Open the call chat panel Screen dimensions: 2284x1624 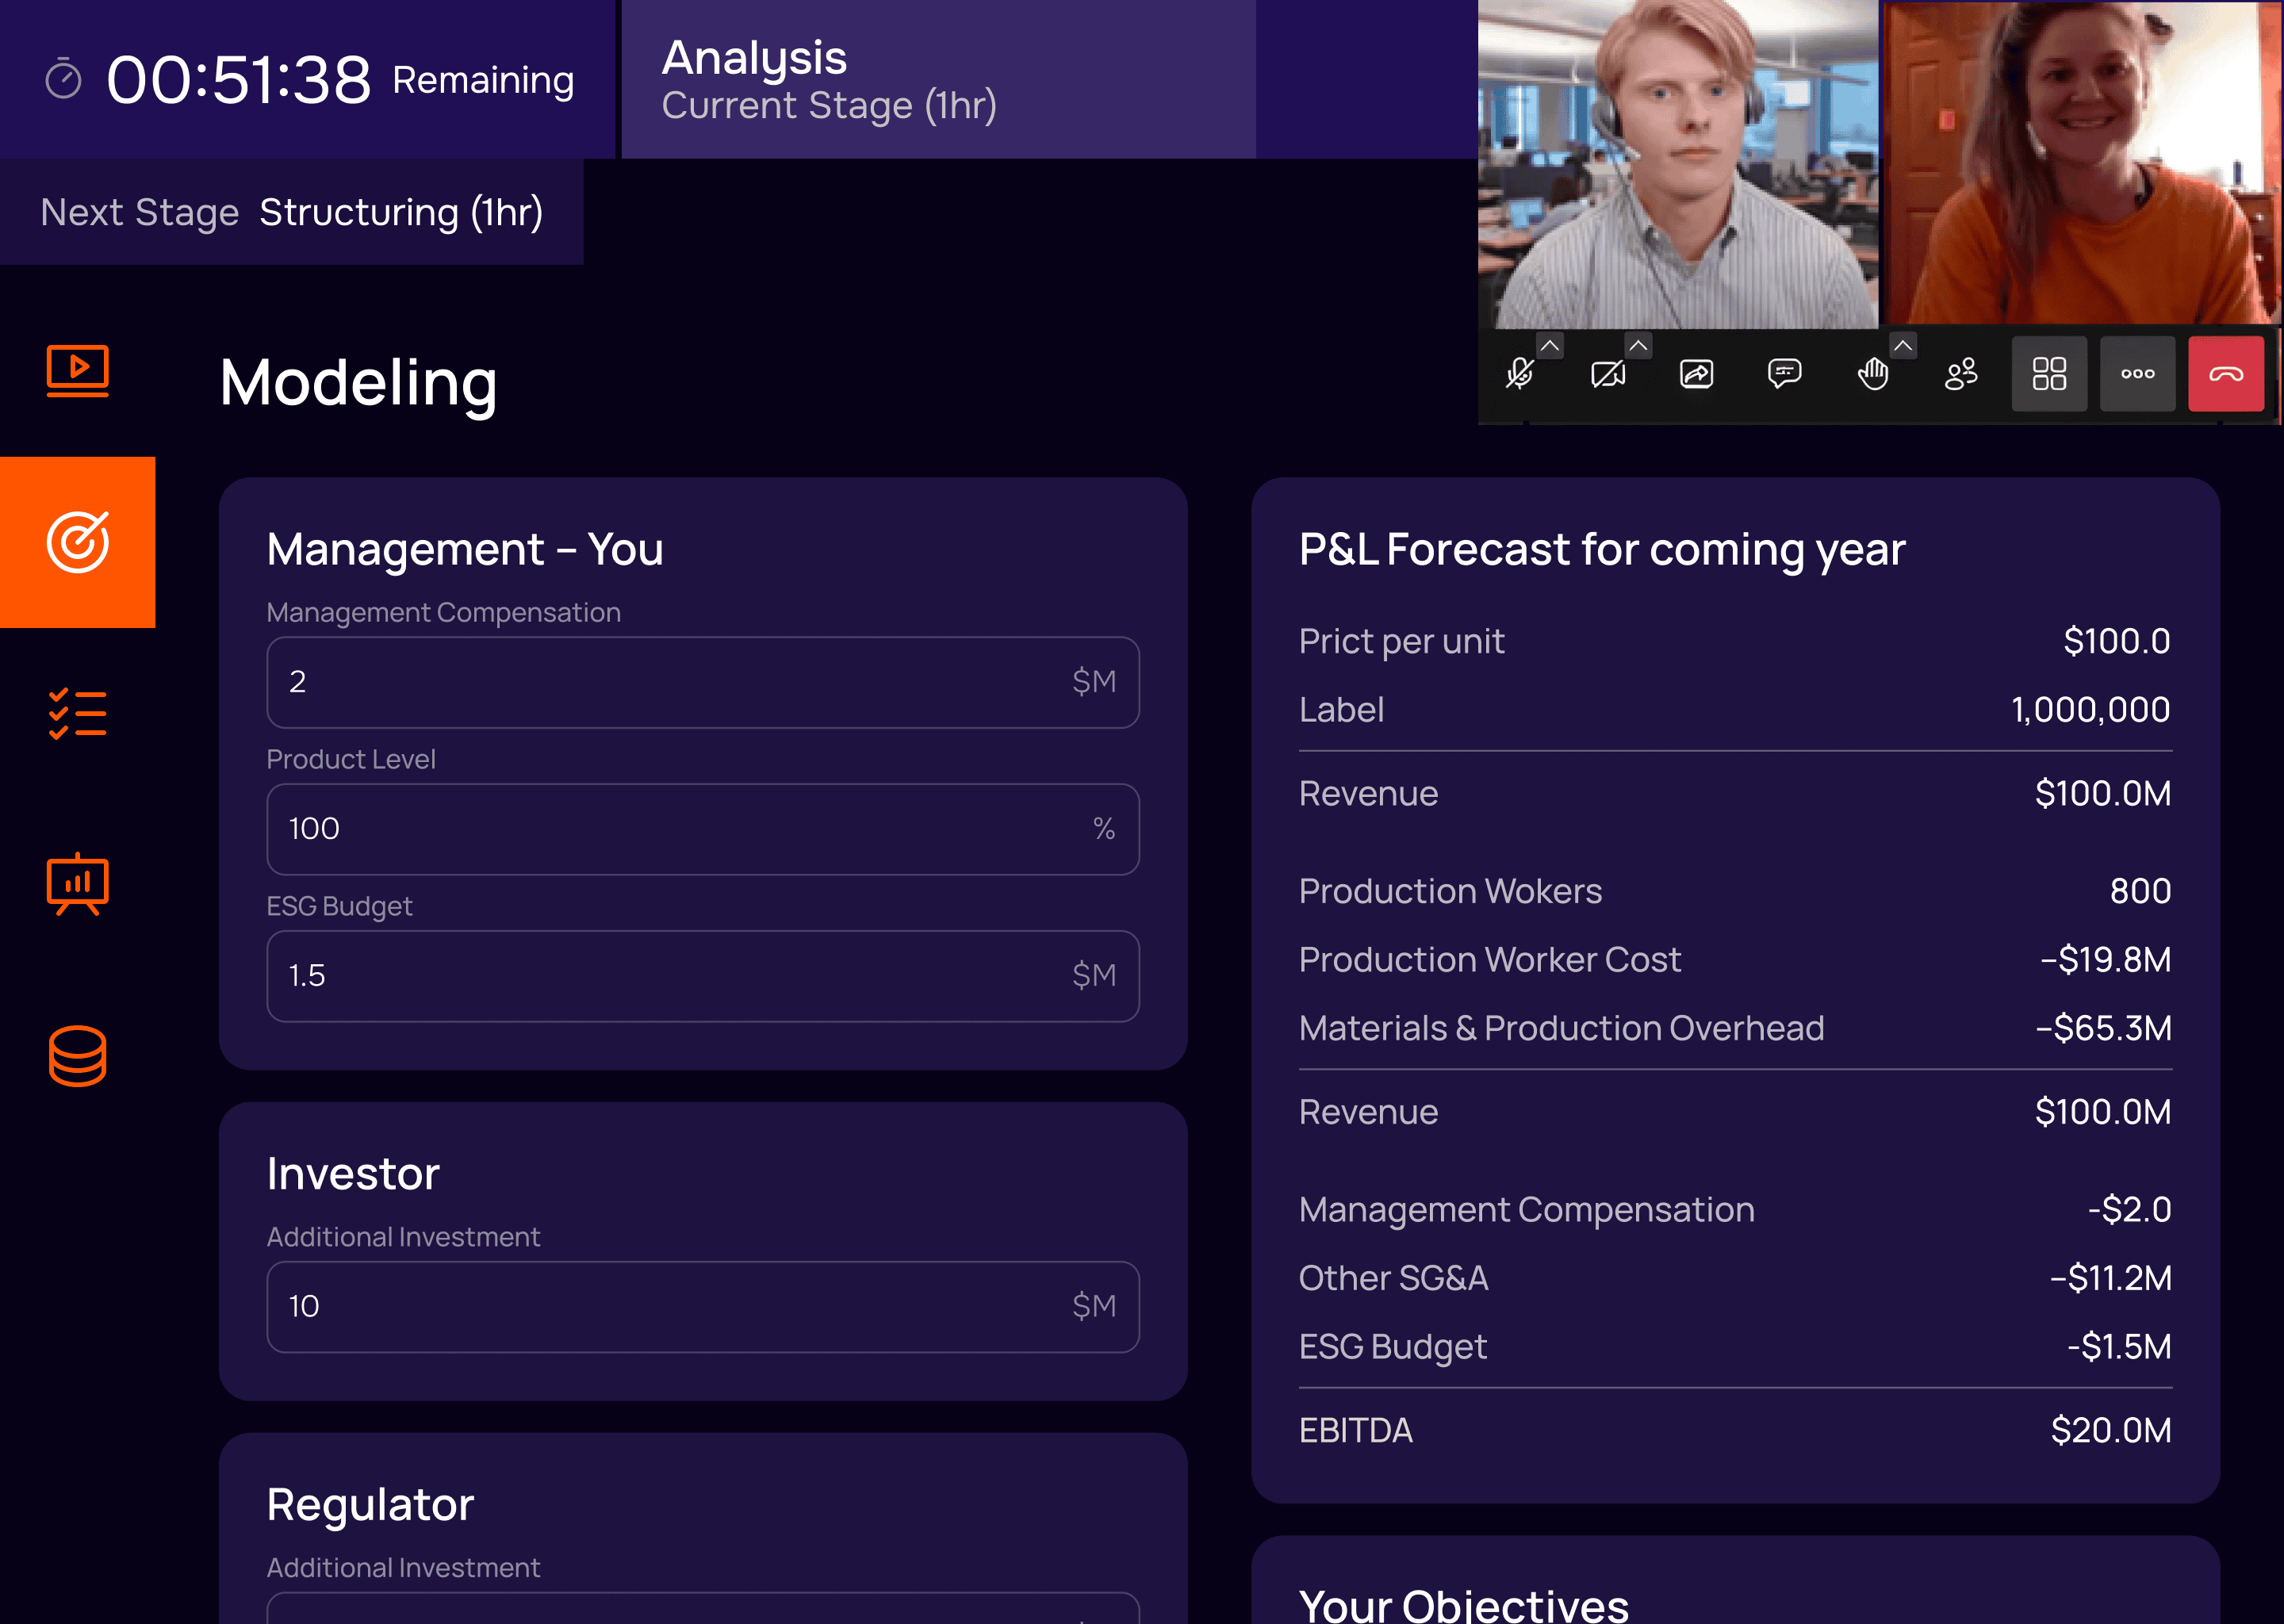[x=1785, y=374]
